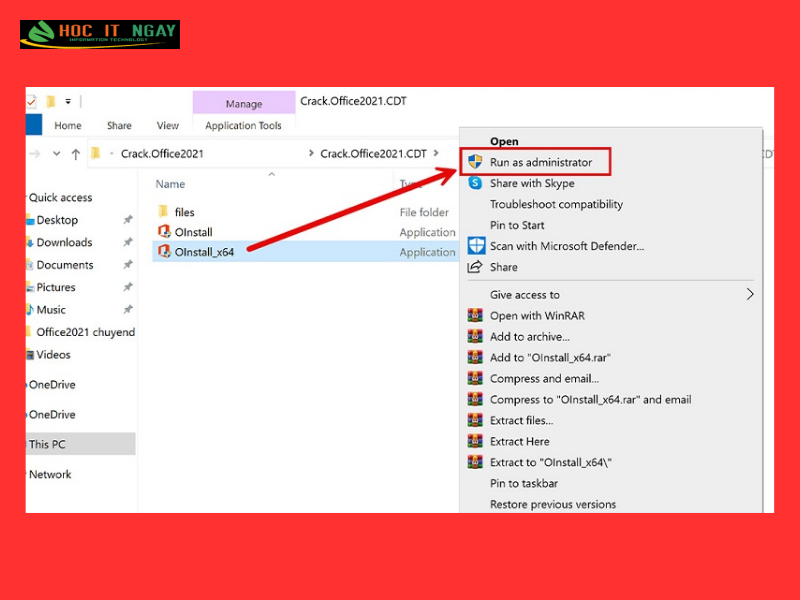Click the folder icon of the files folder
800x600 pixels.
pyautogui.click(x=163, y=211)
